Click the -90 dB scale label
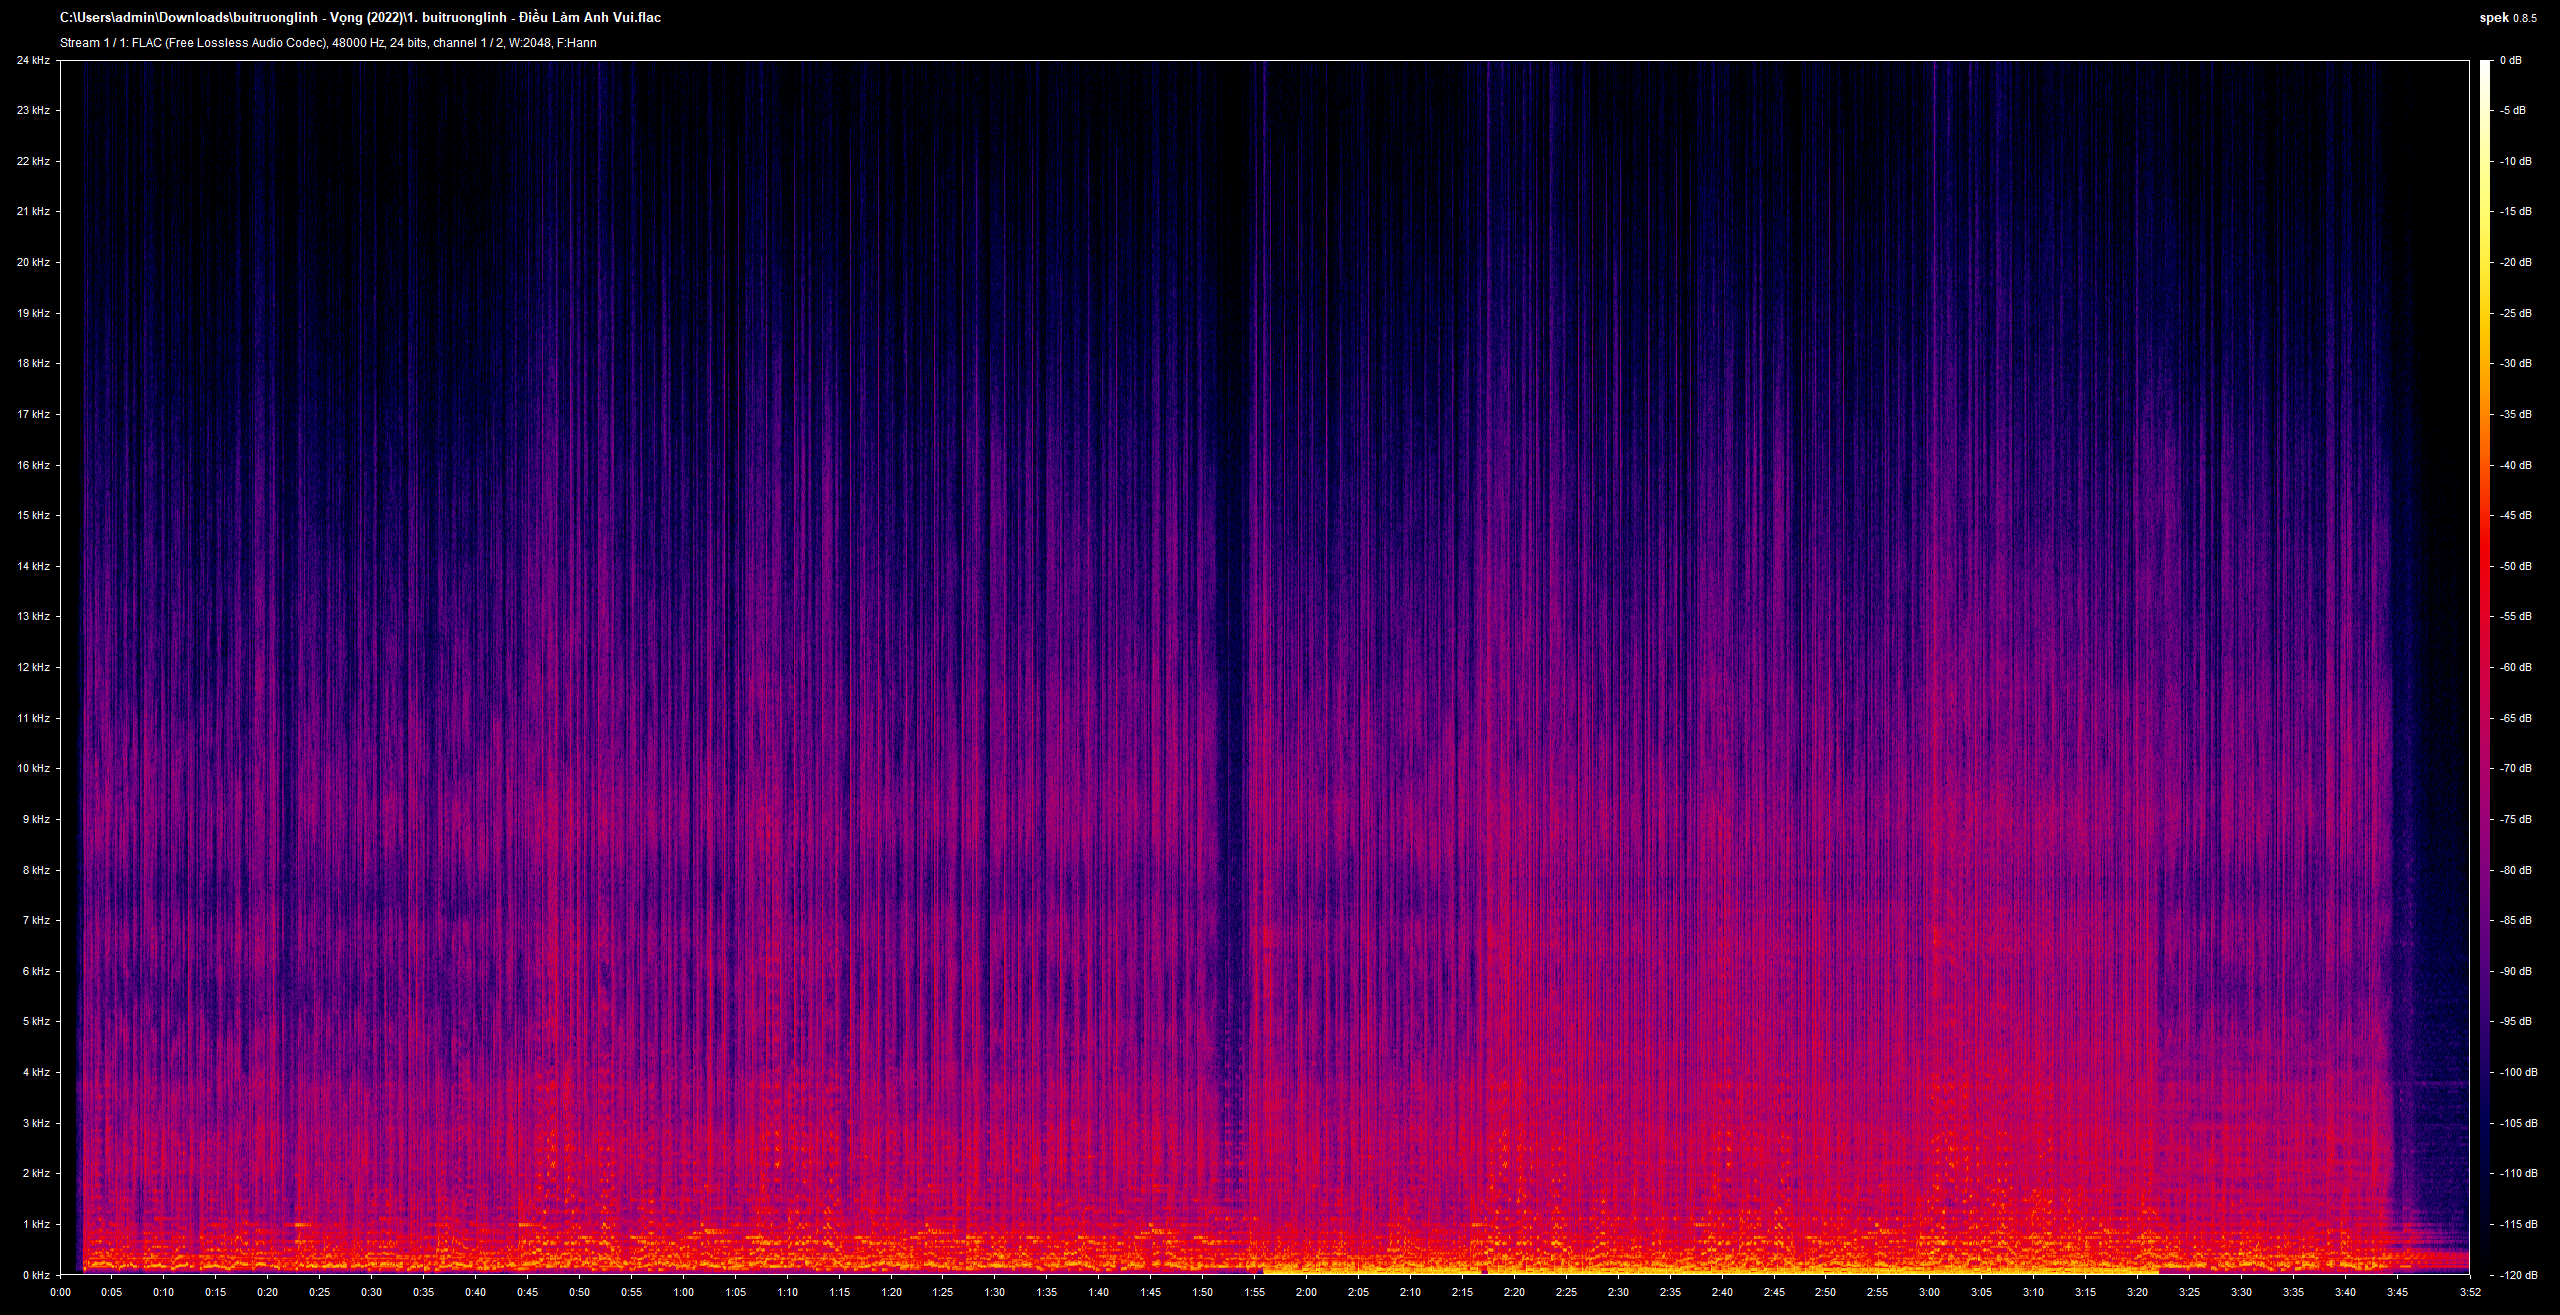Image resolution: width=2560 pixels, height=1315 pixels. tap(2515, 971)
